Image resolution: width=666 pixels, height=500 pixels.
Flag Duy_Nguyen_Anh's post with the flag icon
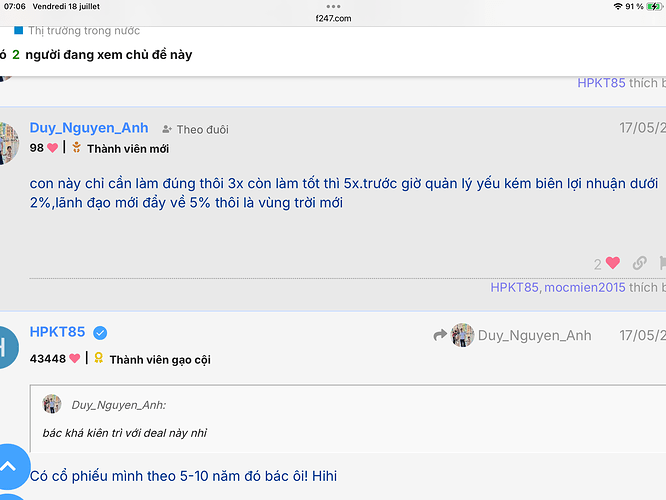coord(662,263)
